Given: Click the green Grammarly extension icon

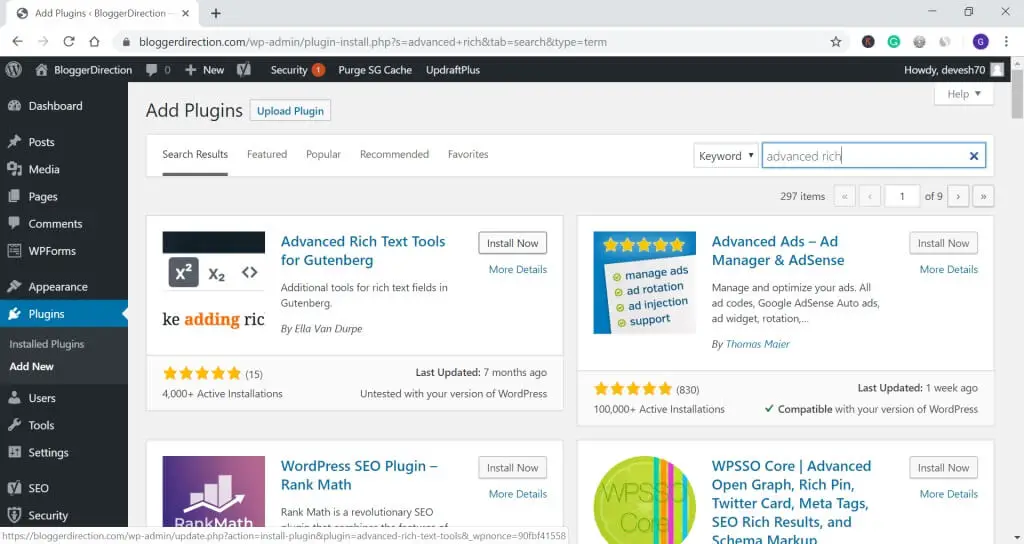Looking at the screenshot, I should pos(893,42).
